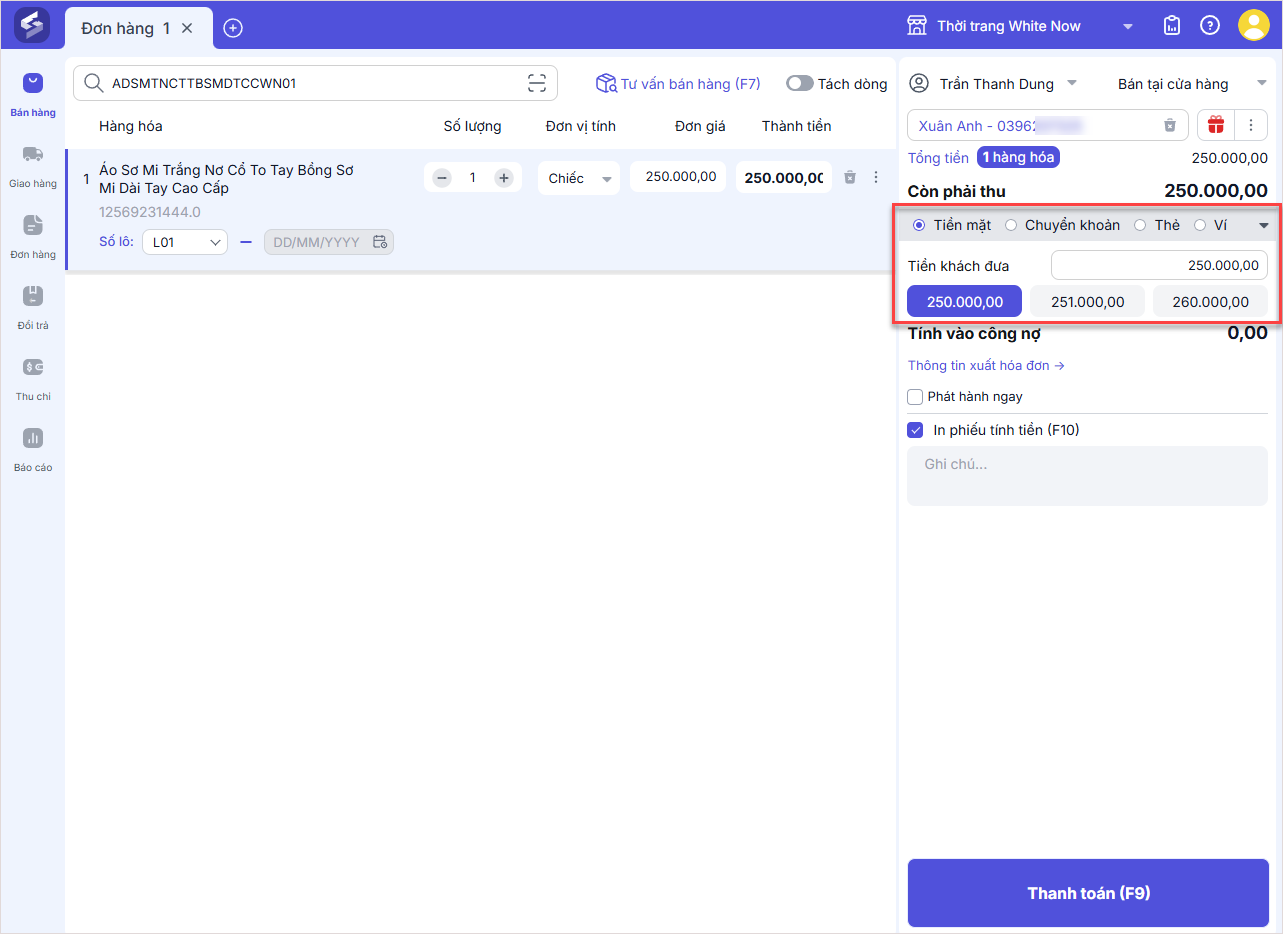Open the Bán tại cửa hàng dropdown

(1261, 84)
